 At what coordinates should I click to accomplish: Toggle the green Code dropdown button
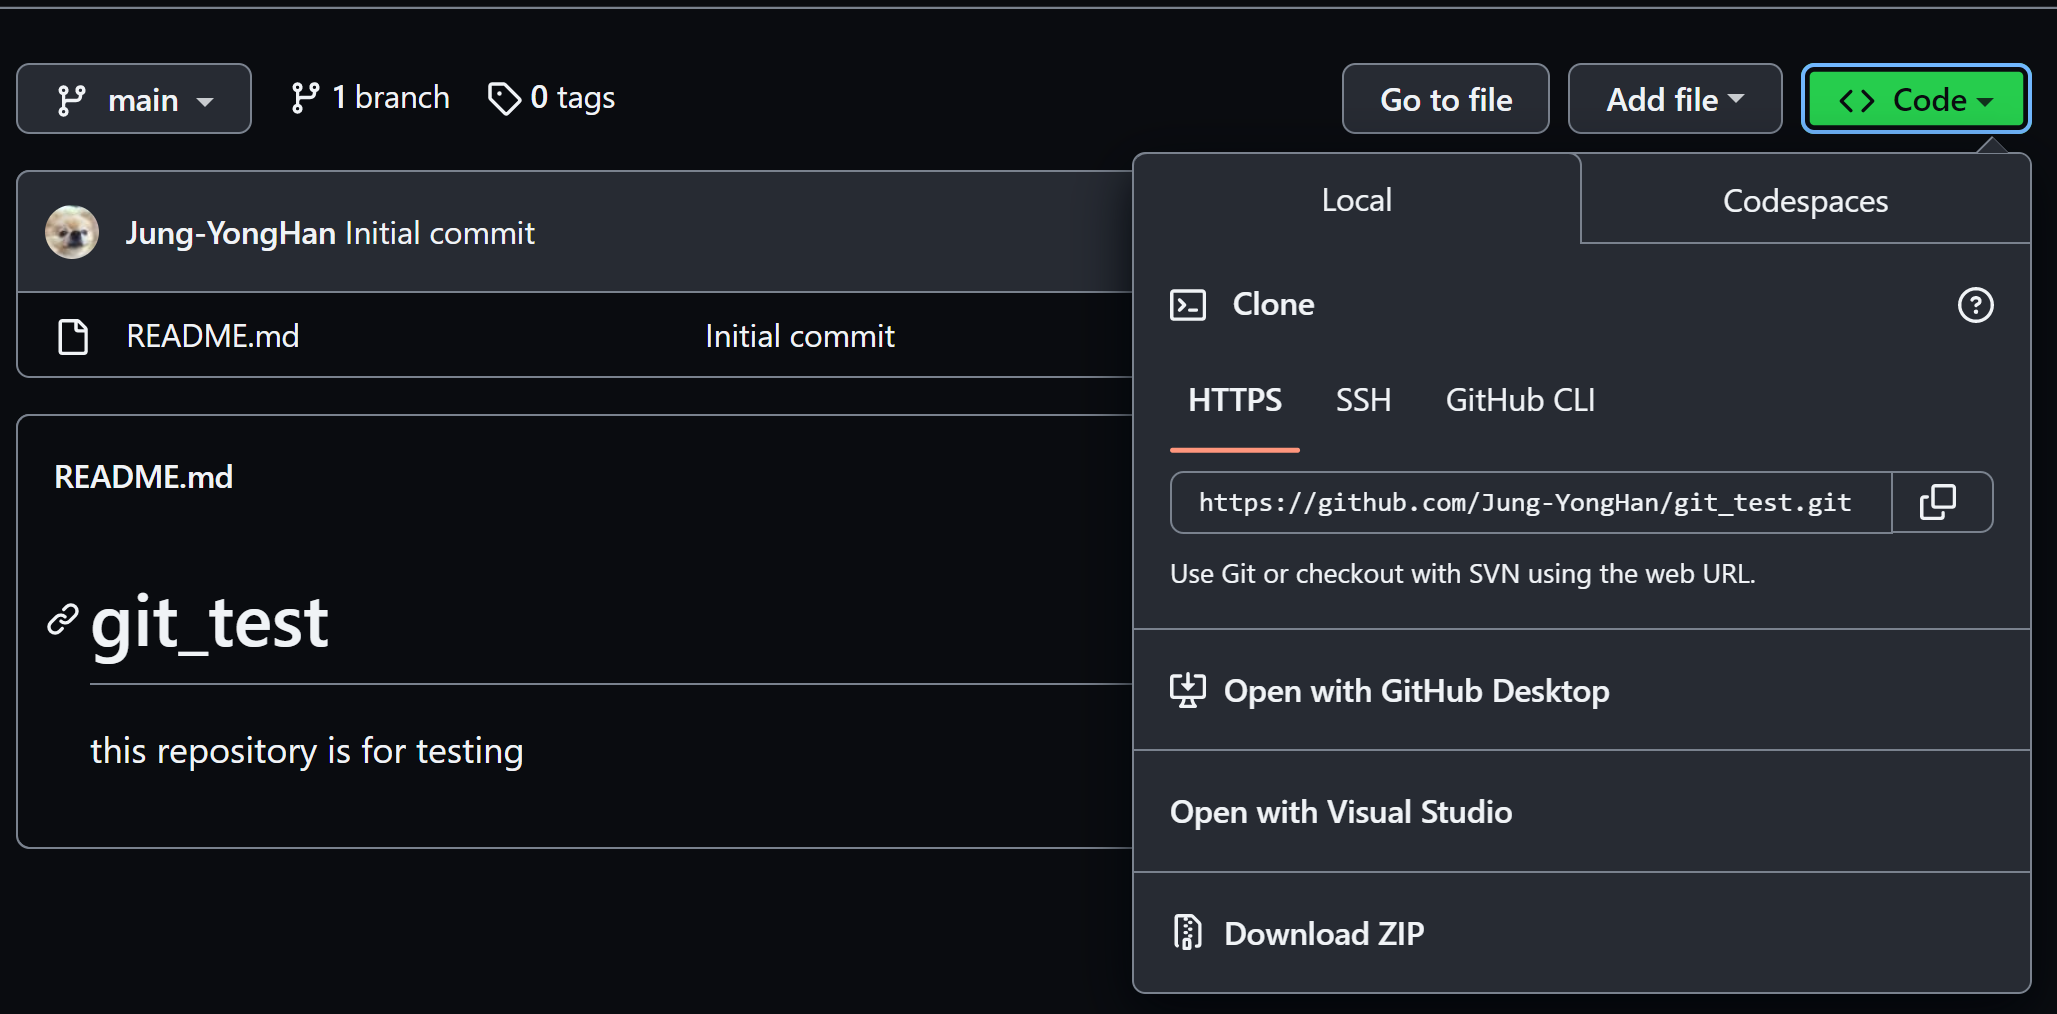tap(1916, 99)
